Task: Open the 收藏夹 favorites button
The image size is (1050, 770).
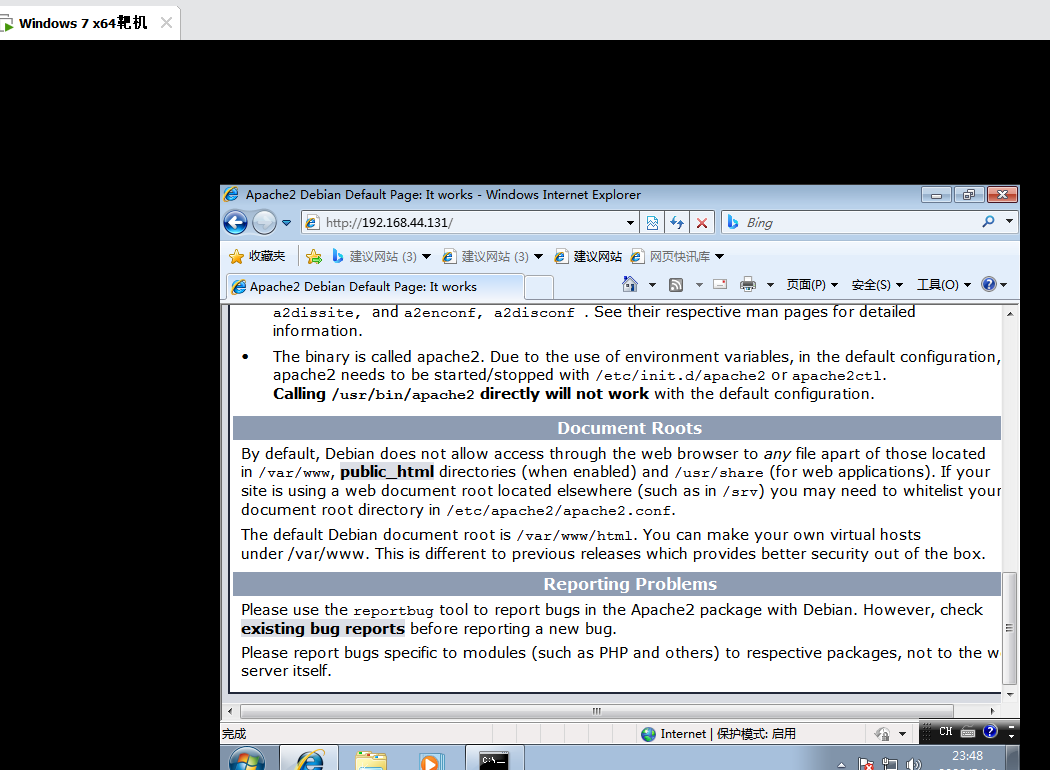Action: click(257, 256)
